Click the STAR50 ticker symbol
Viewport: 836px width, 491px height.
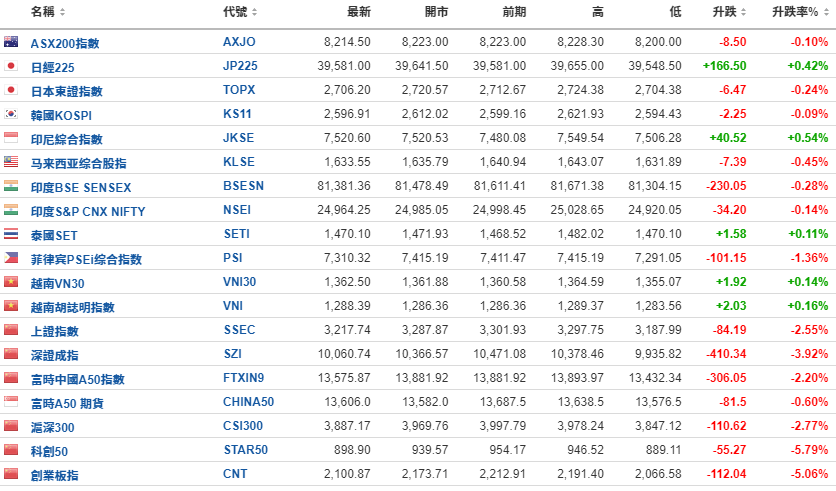click(x=245, y=450)
